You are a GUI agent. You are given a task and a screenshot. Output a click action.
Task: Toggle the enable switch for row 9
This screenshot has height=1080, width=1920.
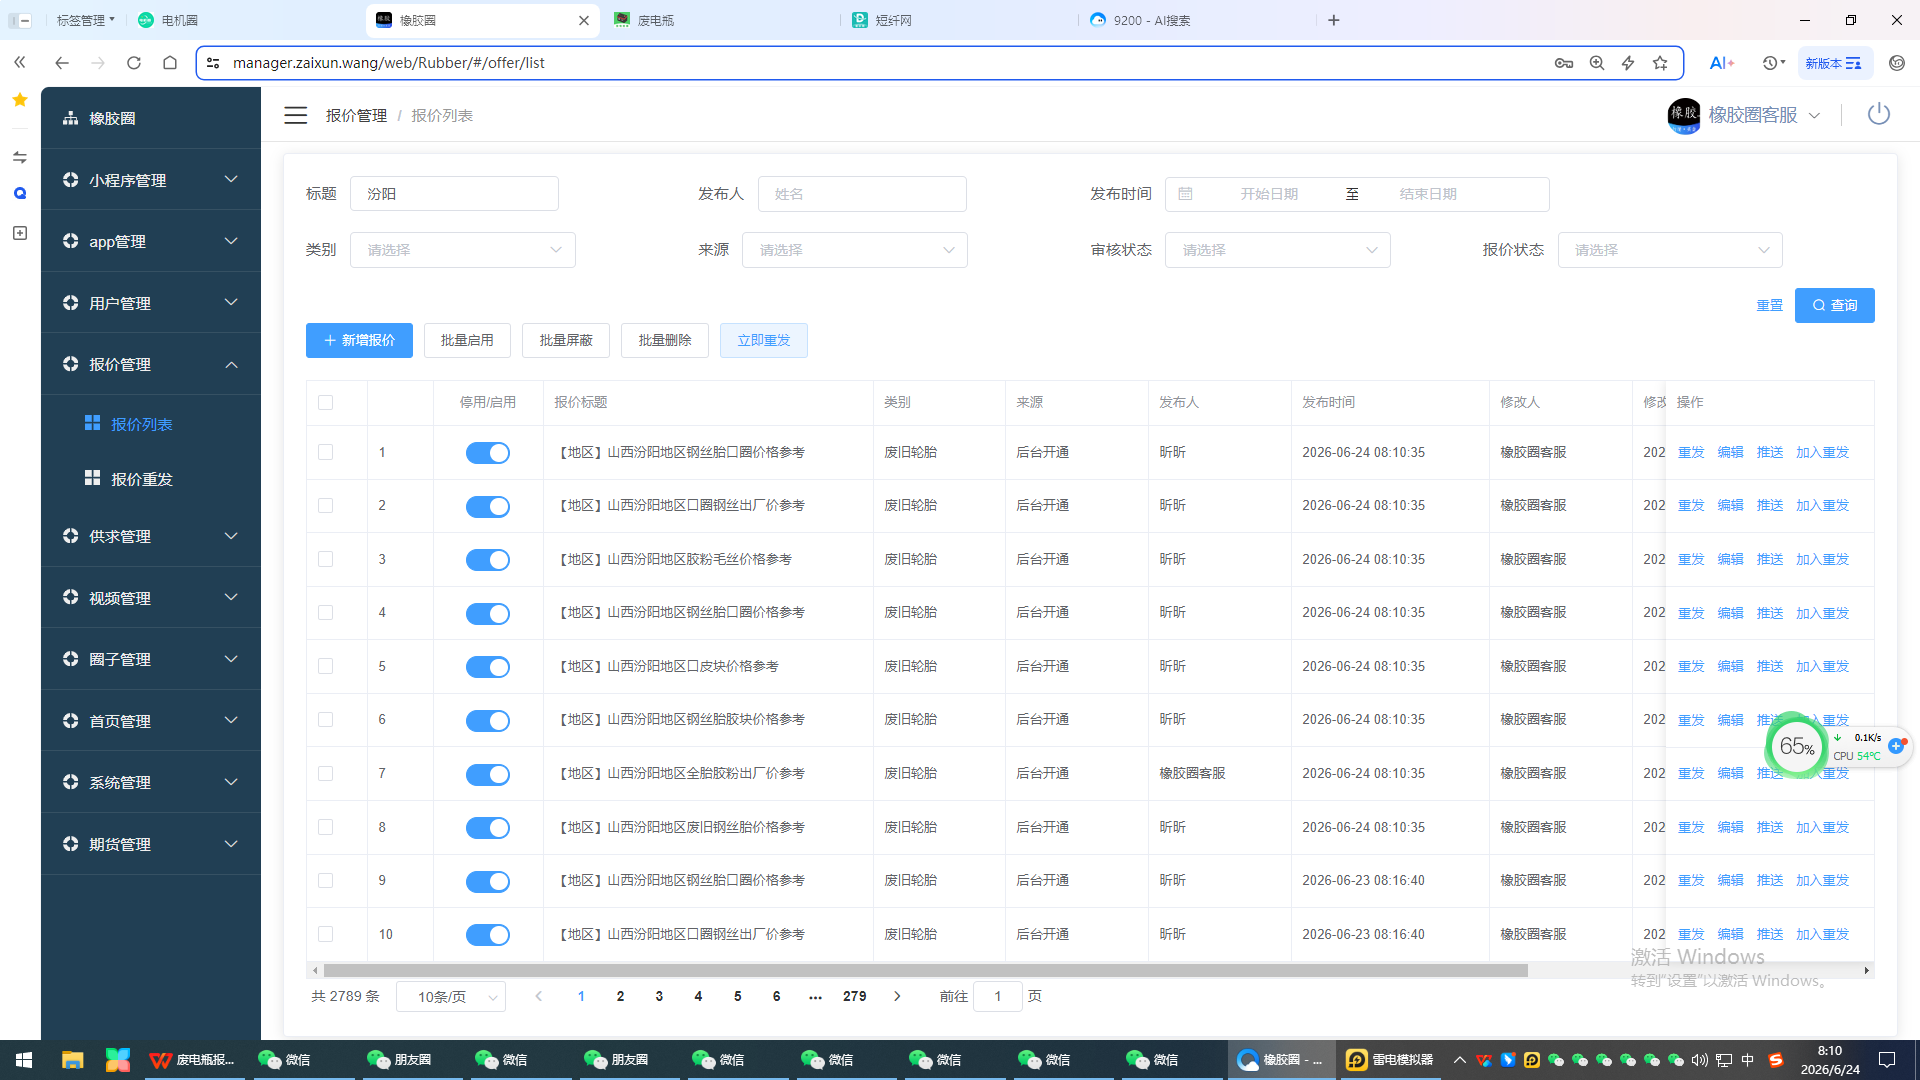tap(488, 881)
